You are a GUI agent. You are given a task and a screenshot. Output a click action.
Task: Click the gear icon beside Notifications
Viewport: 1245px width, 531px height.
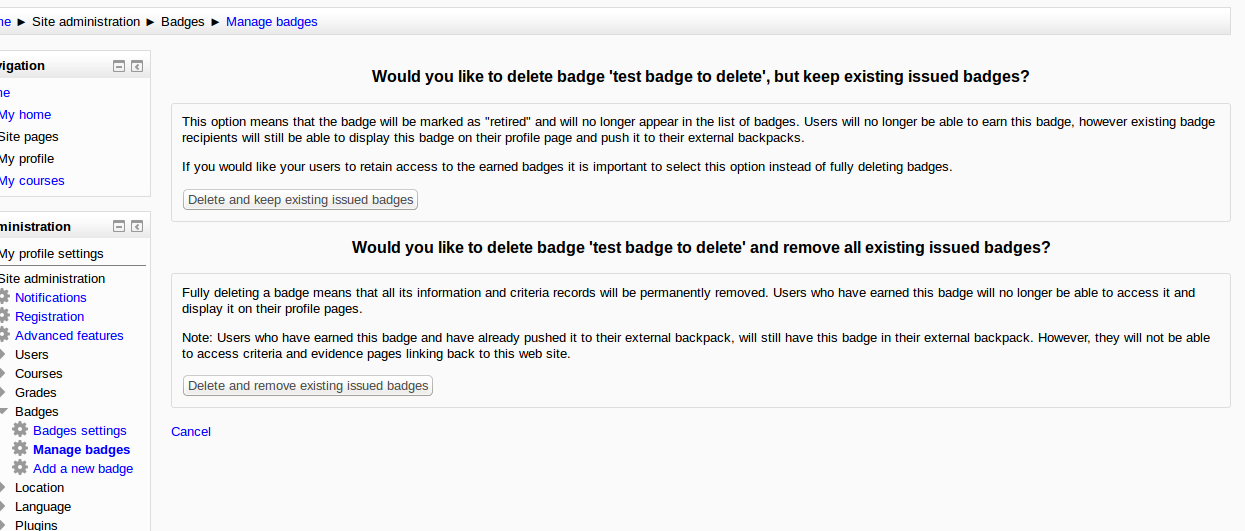(4, 297)
